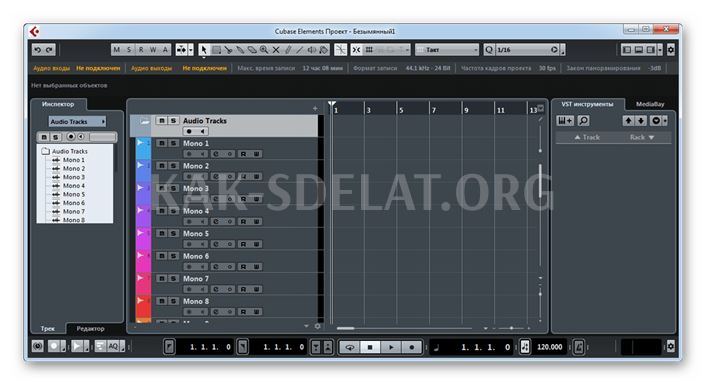Switch to the MediaBay tab
Screen dimensions: 706x385
pyautogui.click(x=650, y=104)
